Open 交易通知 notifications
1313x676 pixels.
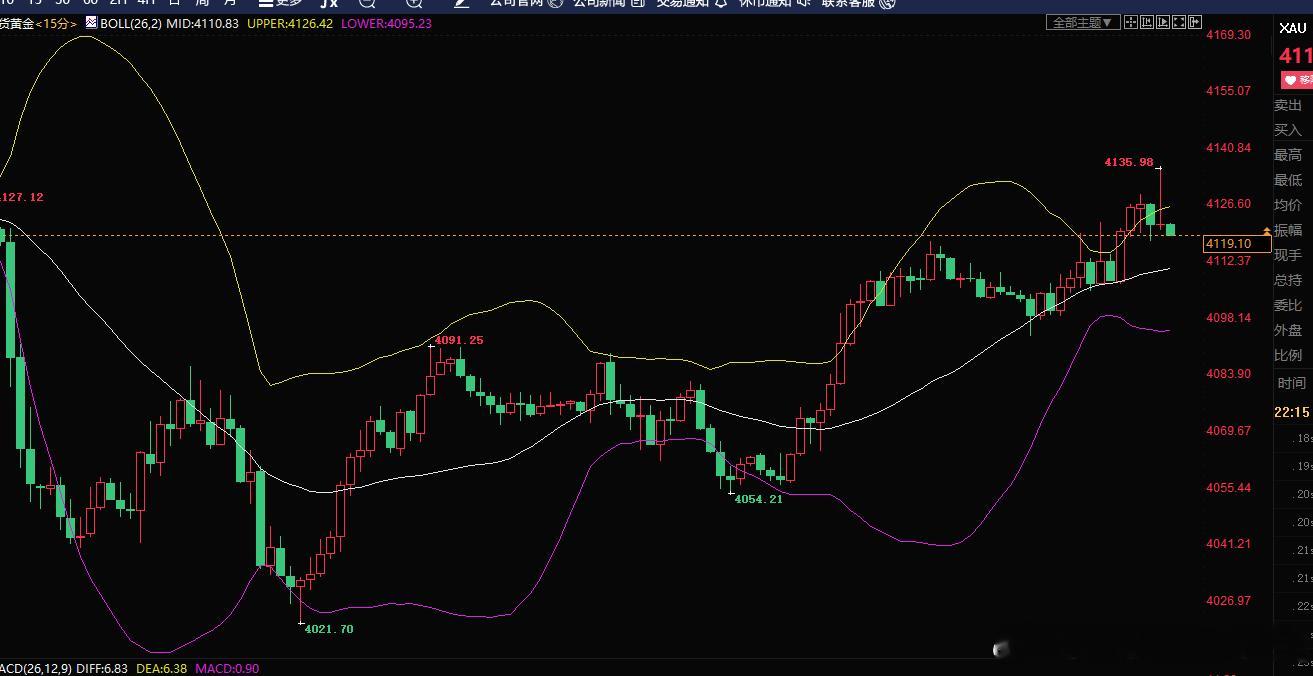coord(692,3)
